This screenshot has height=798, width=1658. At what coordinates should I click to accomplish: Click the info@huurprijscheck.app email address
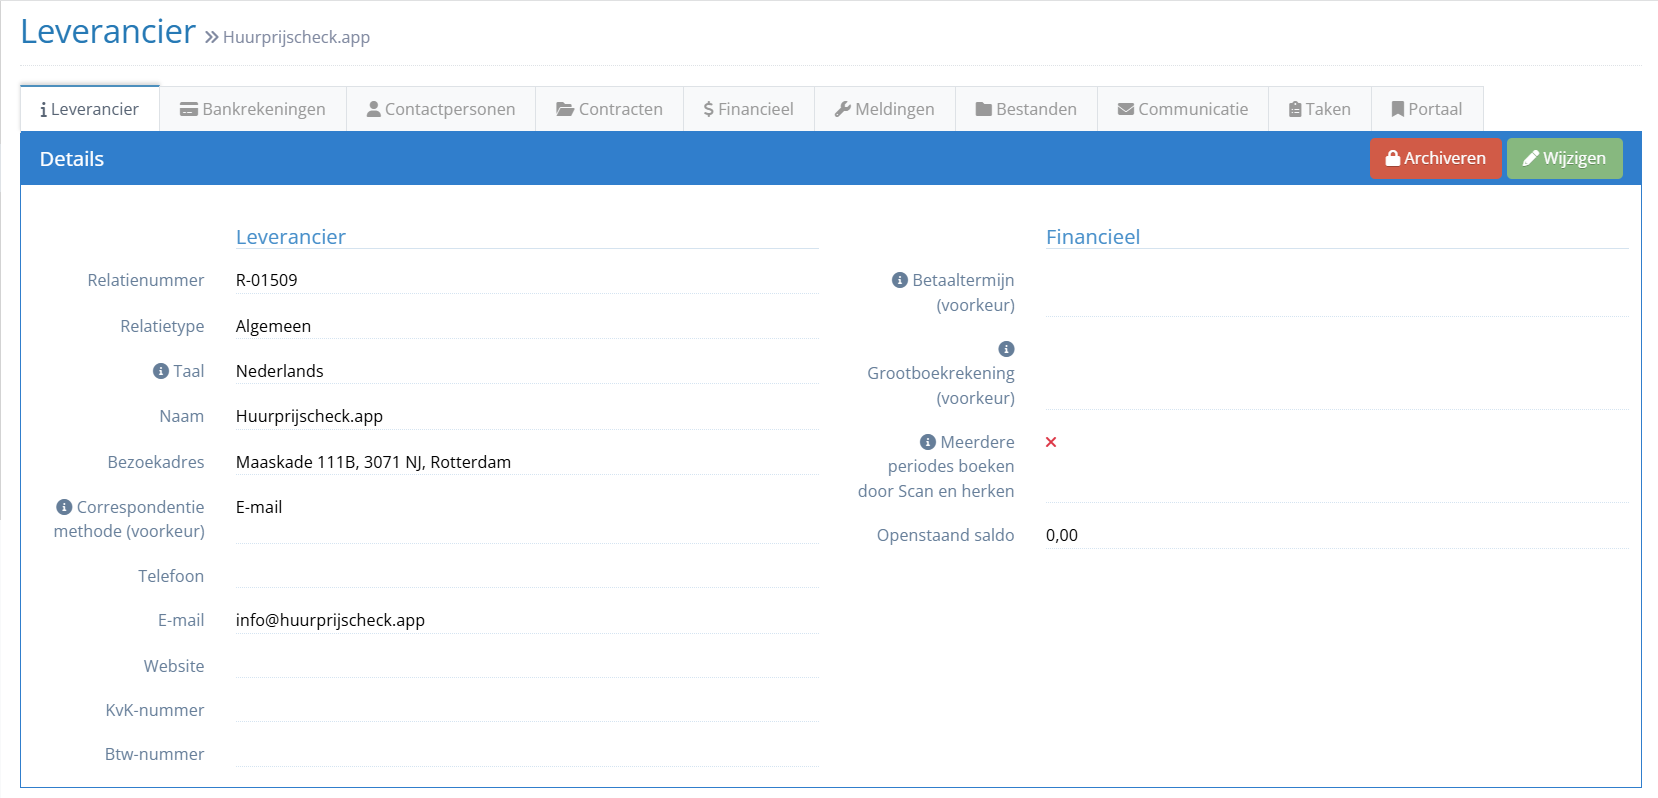pos(330,620)
